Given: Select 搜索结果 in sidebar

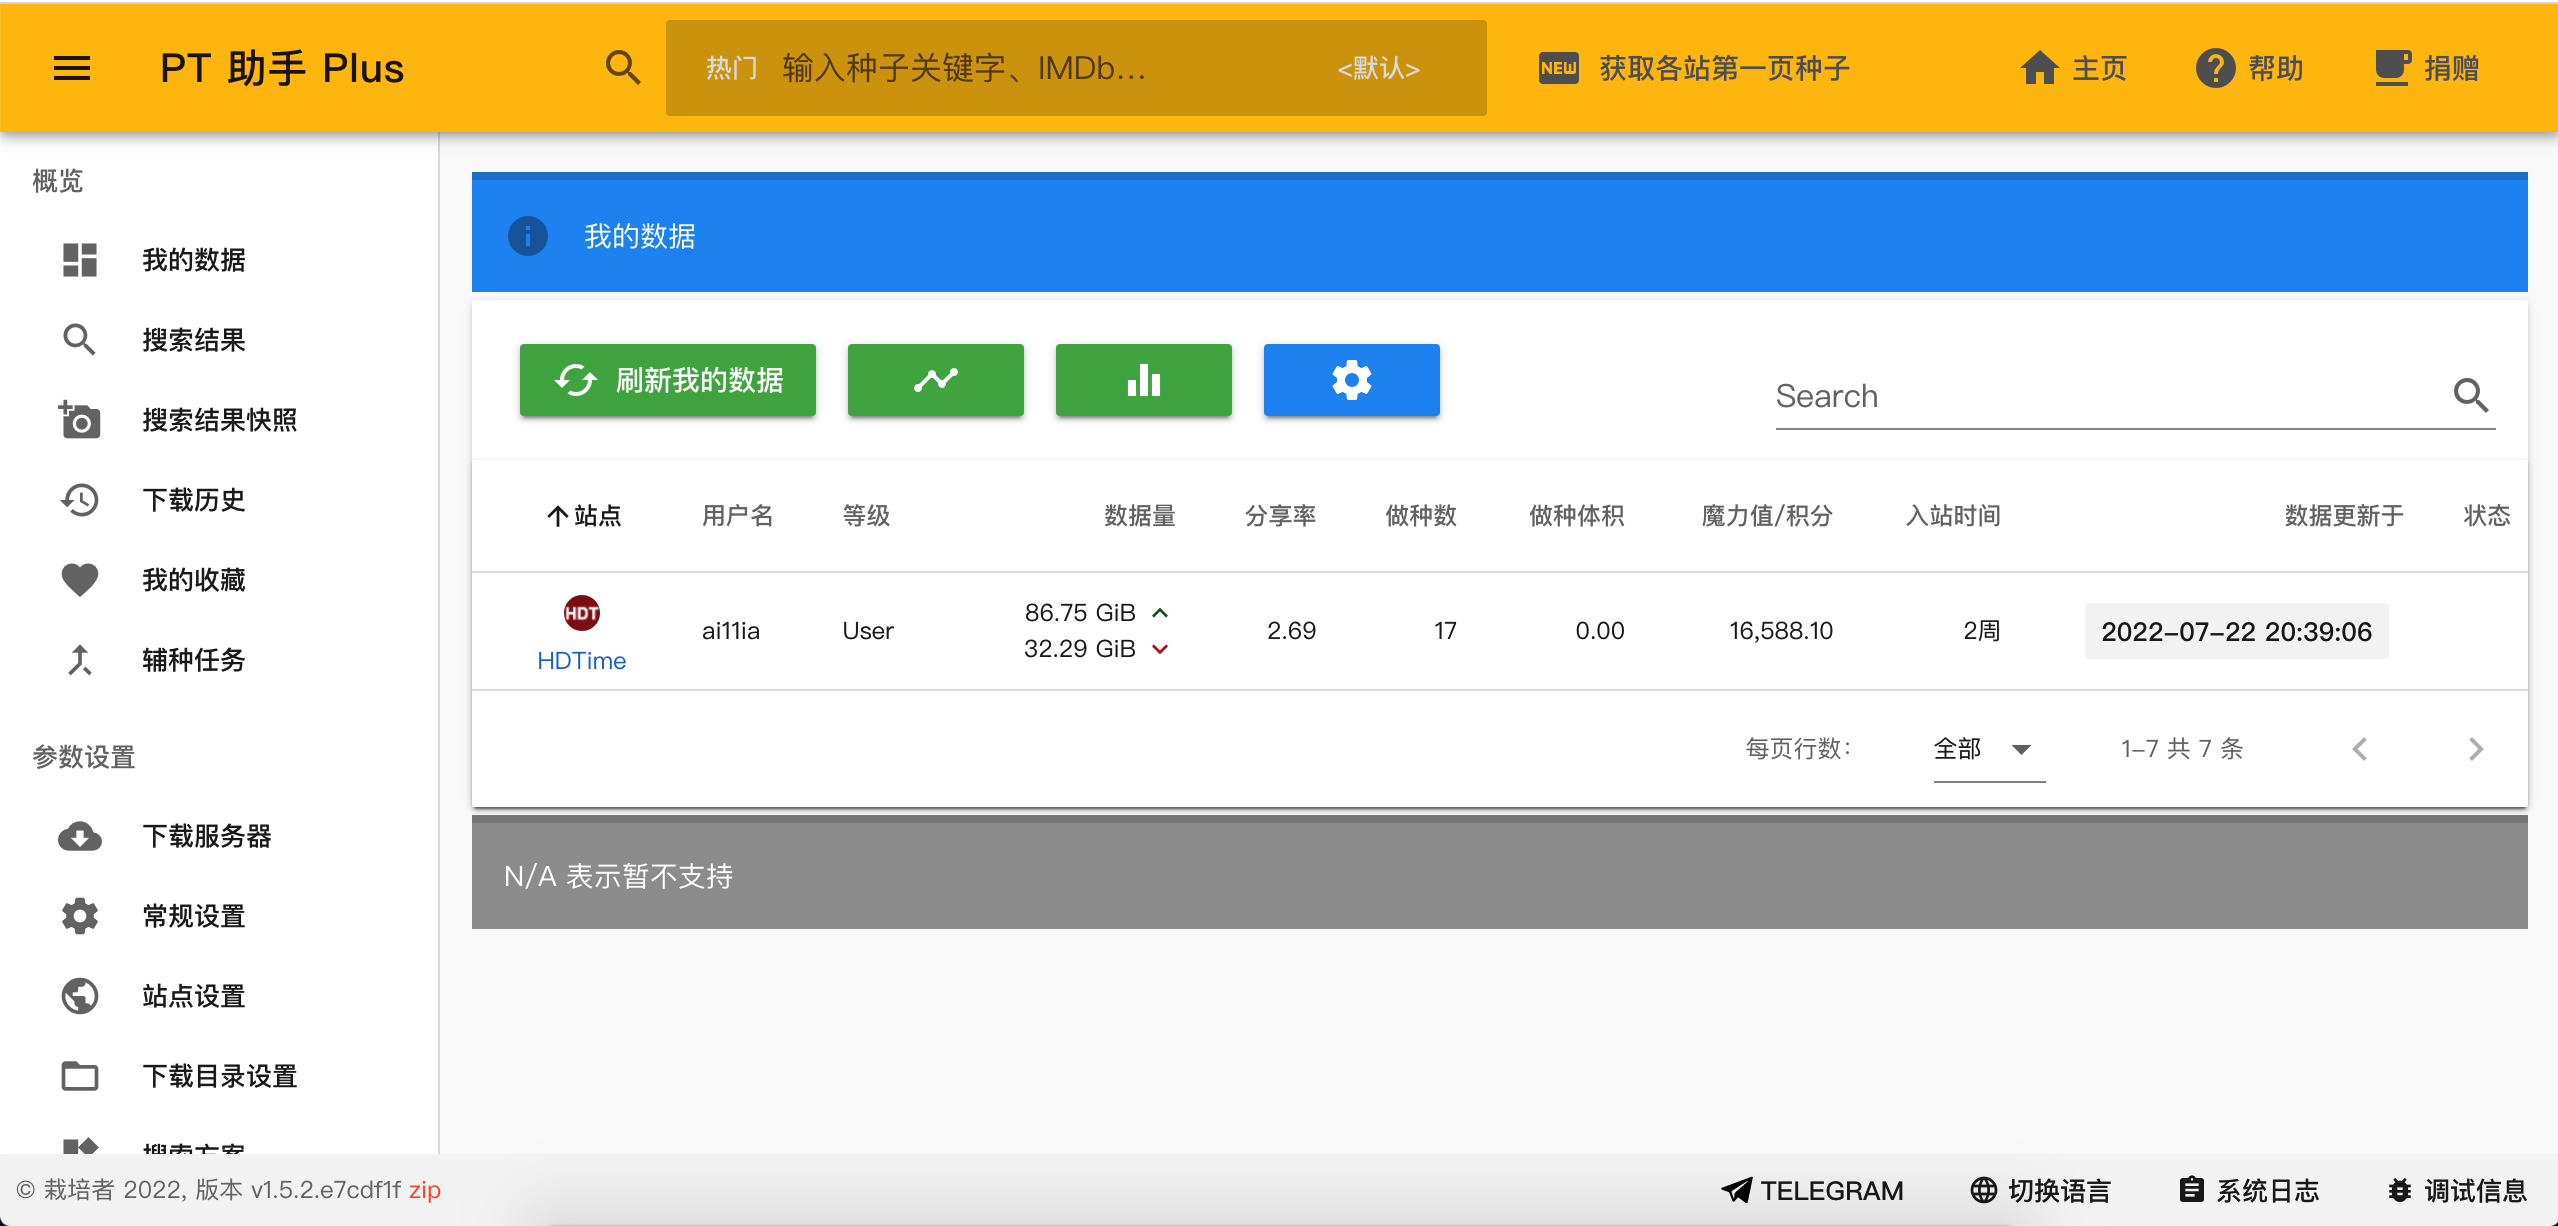Looking at the screenshot, I should coord(219,340).
